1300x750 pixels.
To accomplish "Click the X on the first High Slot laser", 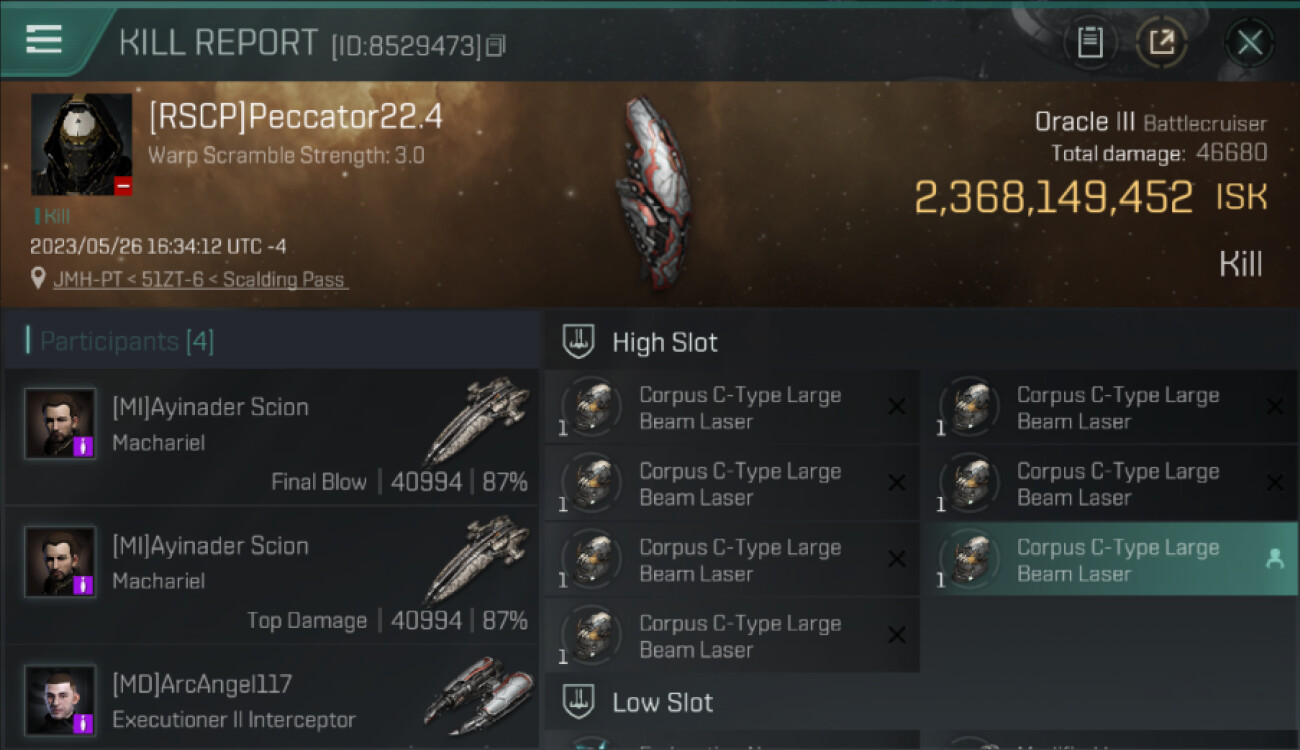I will point(897,407).
